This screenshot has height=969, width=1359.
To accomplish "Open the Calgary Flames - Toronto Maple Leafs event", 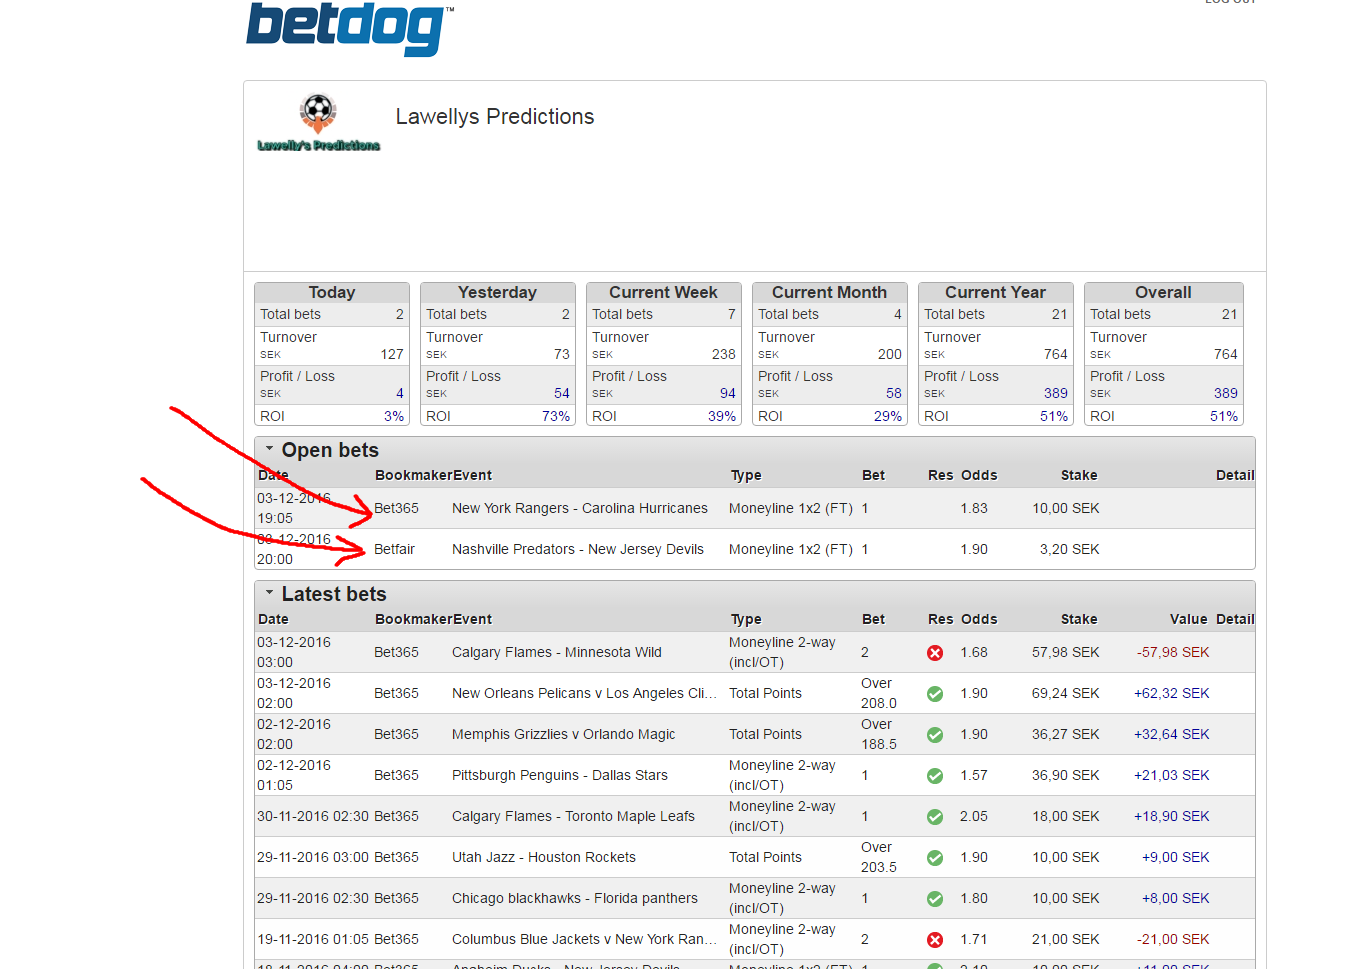I will tap(574, 816).
